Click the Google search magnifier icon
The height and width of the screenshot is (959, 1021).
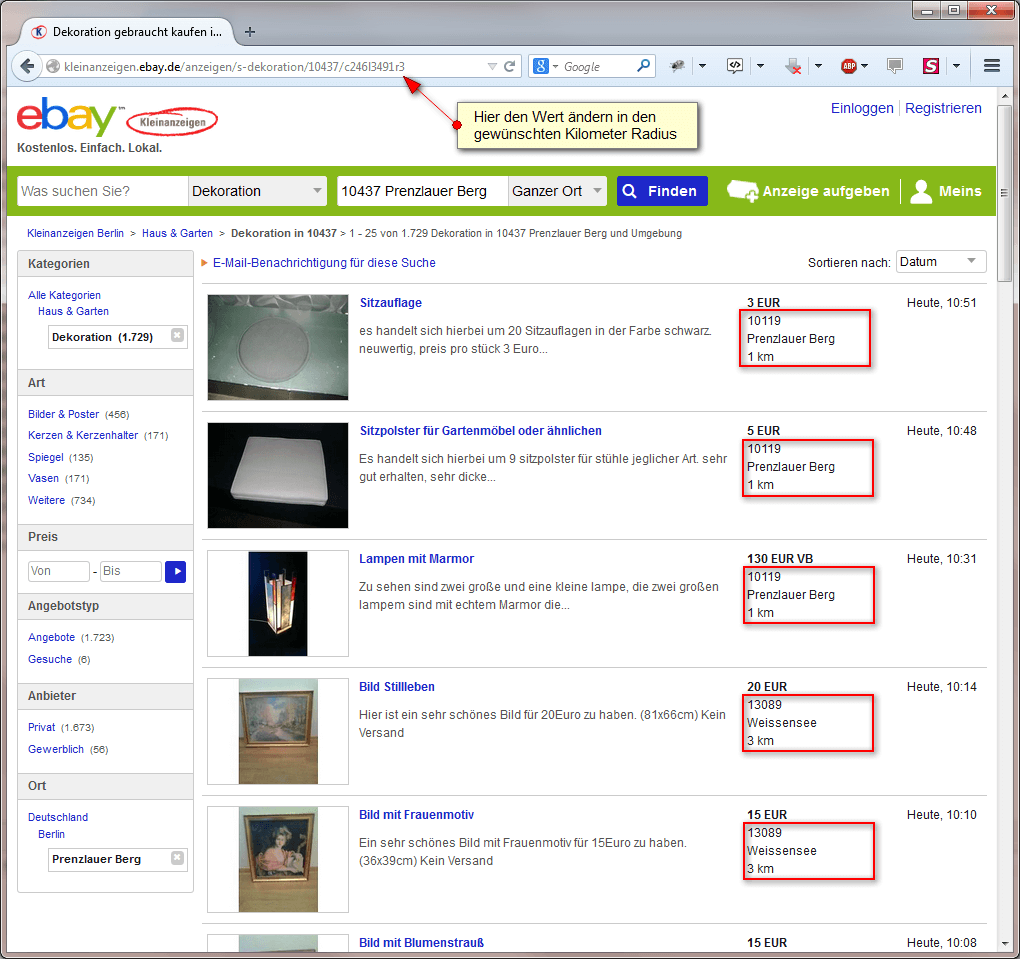click(x=643, y=65)
